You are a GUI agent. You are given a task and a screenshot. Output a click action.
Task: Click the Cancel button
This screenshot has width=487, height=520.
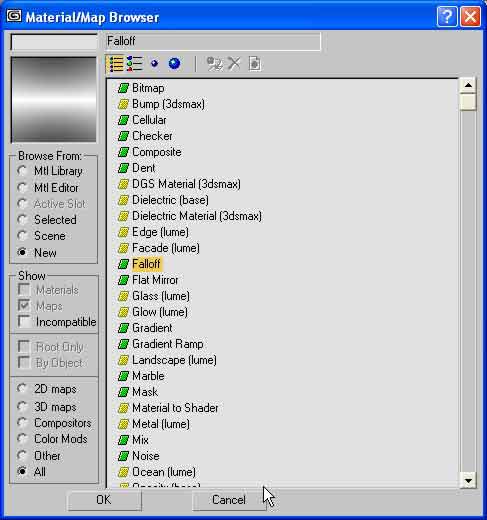click(229, 500)
